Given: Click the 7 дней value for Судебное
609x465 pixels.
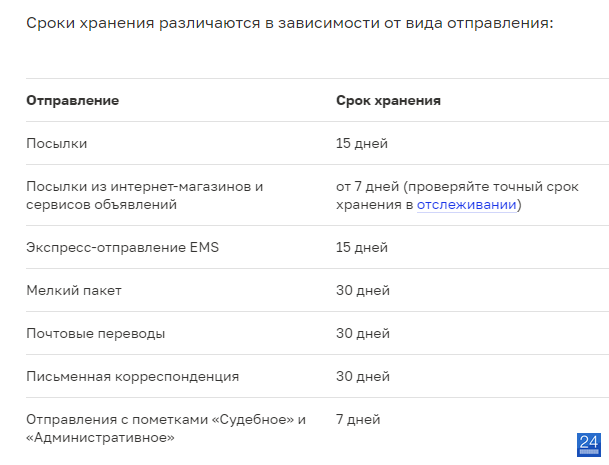Looking at the screenshot, I should click(x=358, y=420).
